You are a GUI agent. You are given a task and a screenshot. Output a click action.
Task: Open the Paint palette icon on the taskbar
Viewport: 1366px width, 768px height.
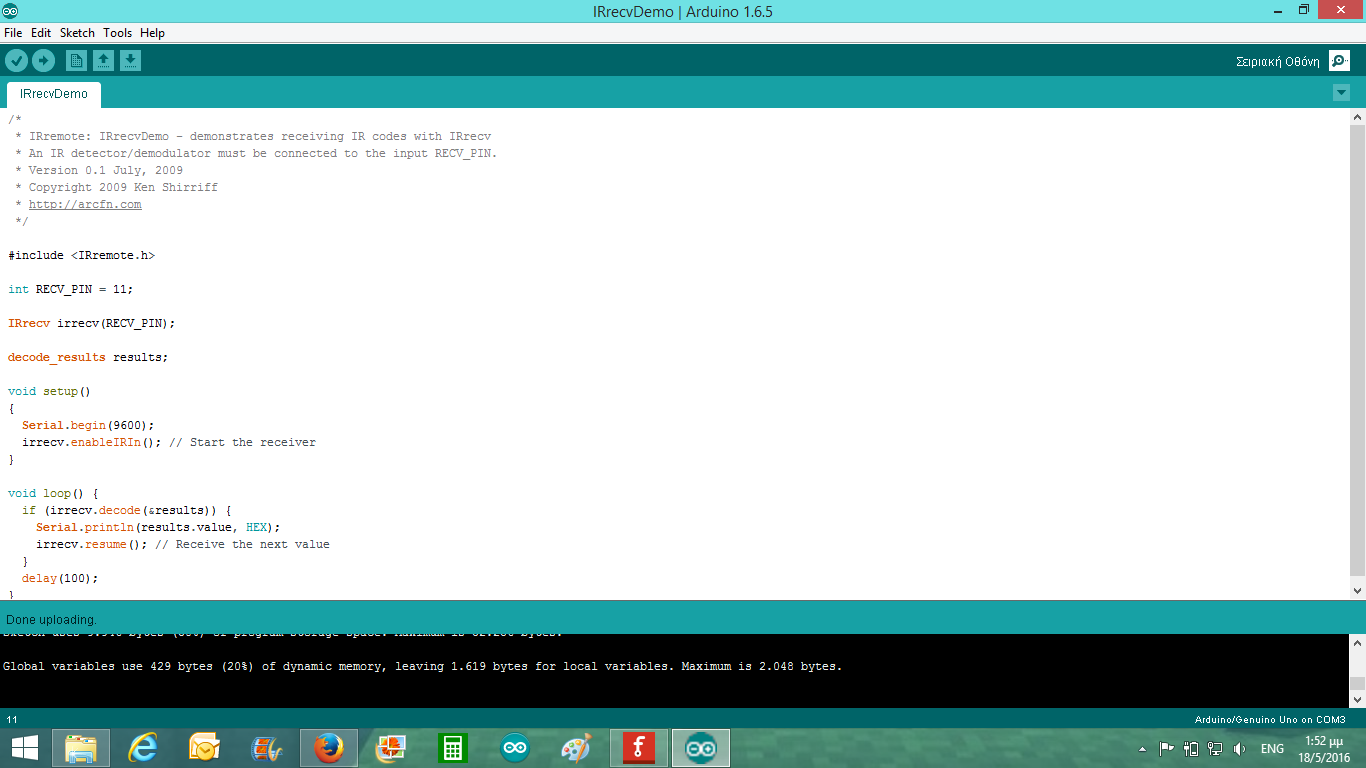click(x=577, y=748)
